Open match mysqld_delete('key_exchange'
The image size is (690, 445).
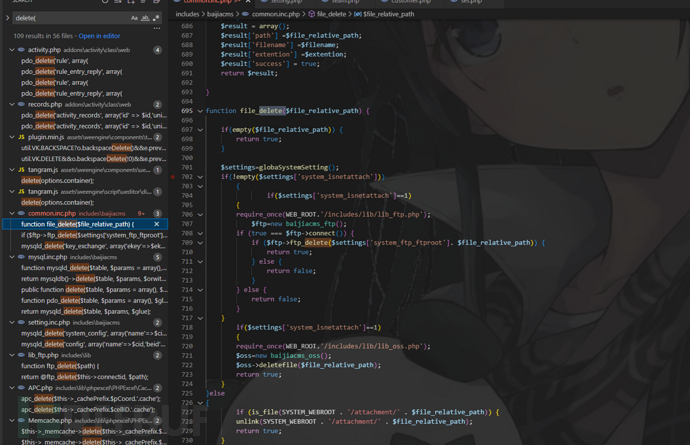pos(94,246)
